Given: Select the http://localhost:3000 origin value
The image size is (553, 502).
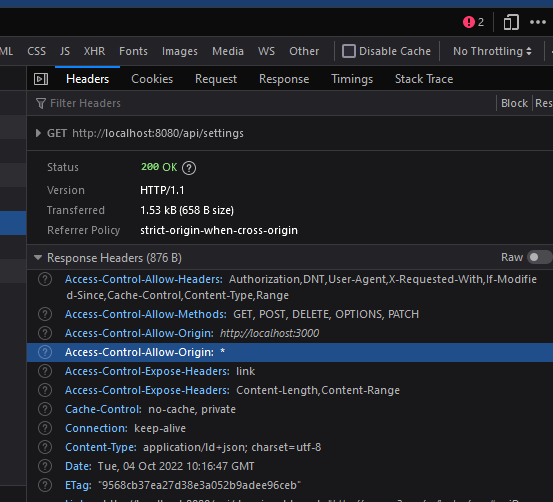Looking at the screenshot, I should click(x=269, y=333).
